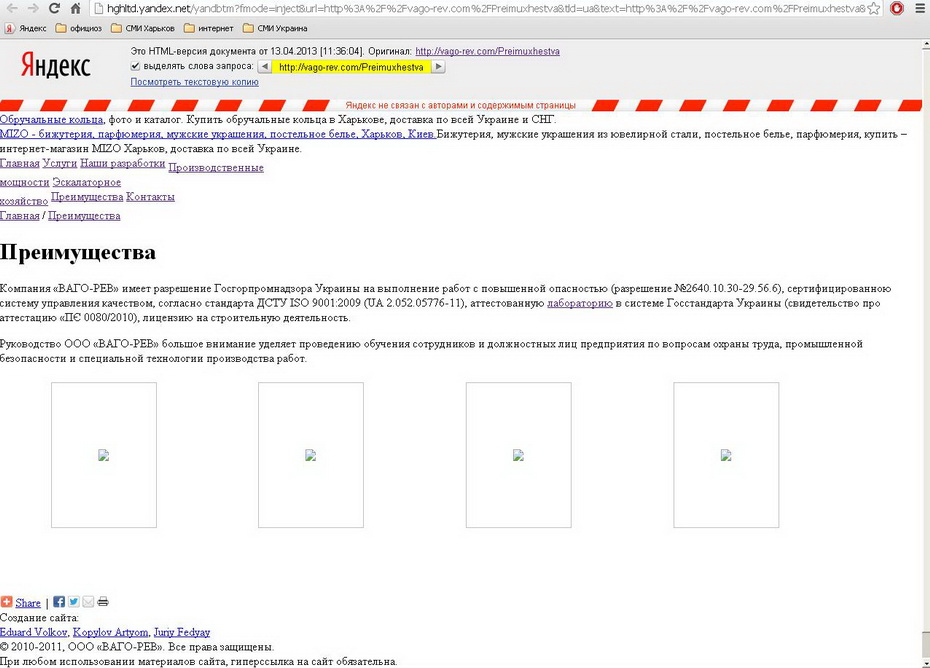Toggle 'выделять слова запроса' checkbox

(x=136, y=66)
